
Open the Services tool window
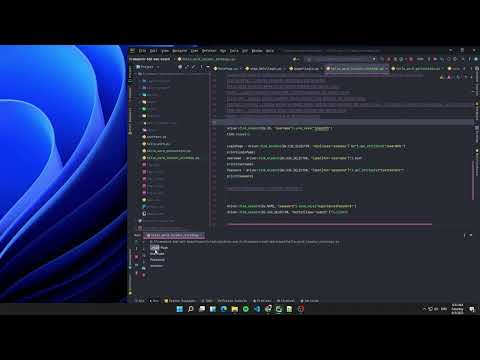pos(310,301)
